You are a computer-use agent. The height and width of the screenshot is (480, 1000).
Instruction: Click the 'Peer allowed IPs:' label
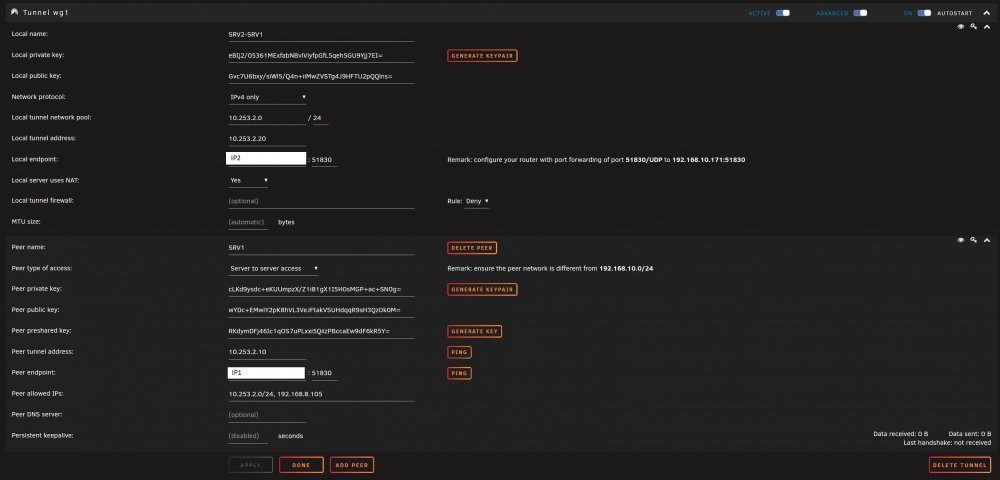[x=37, y=393]
